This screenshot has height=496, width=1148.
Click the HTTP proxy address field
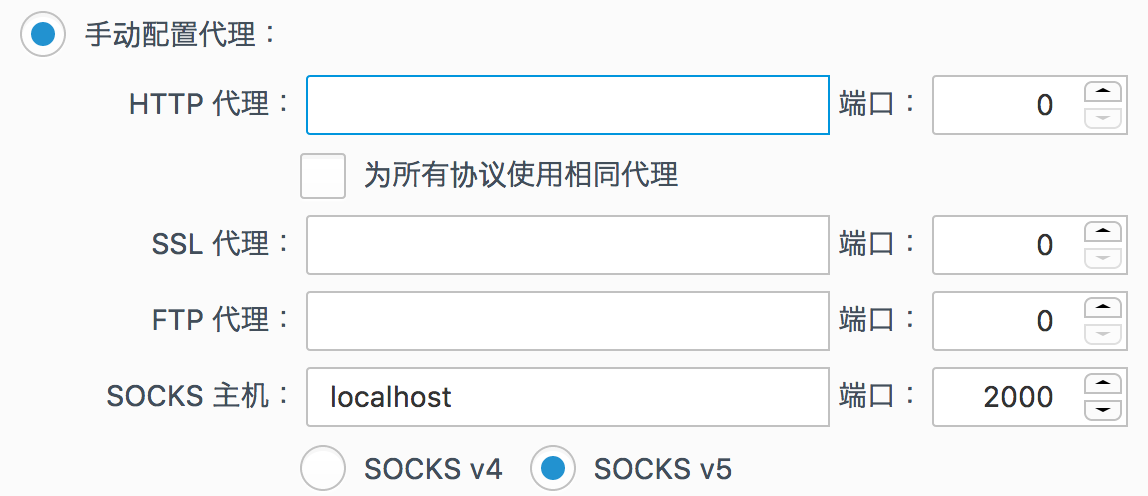(x=567, y=105)
